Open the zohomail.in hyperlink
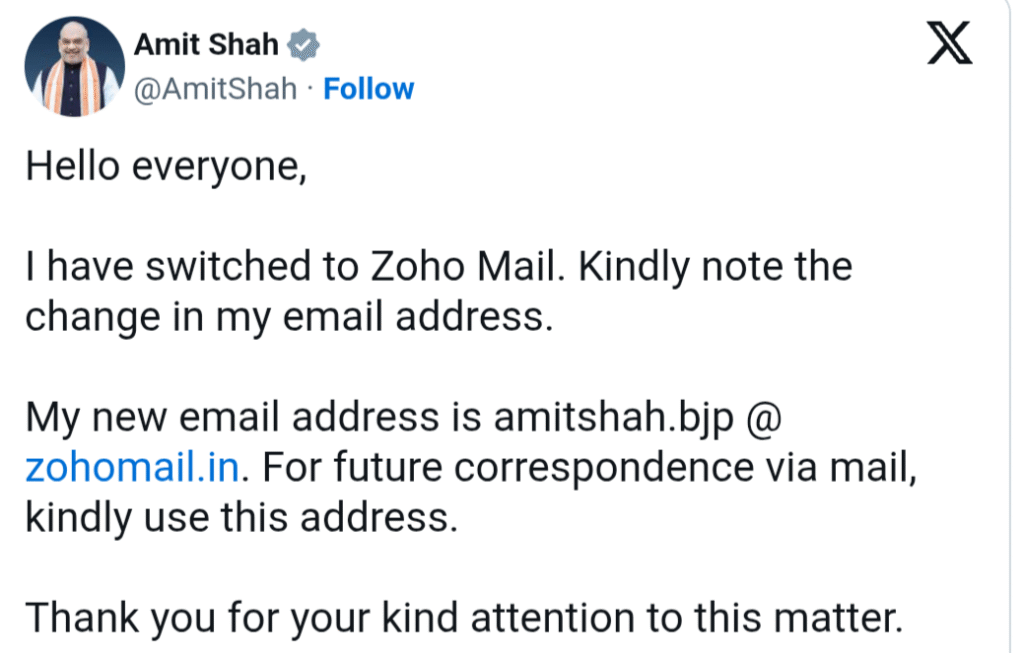Image resolution: width=1024 pixels, height=653 pixels. tap(130, 467)
